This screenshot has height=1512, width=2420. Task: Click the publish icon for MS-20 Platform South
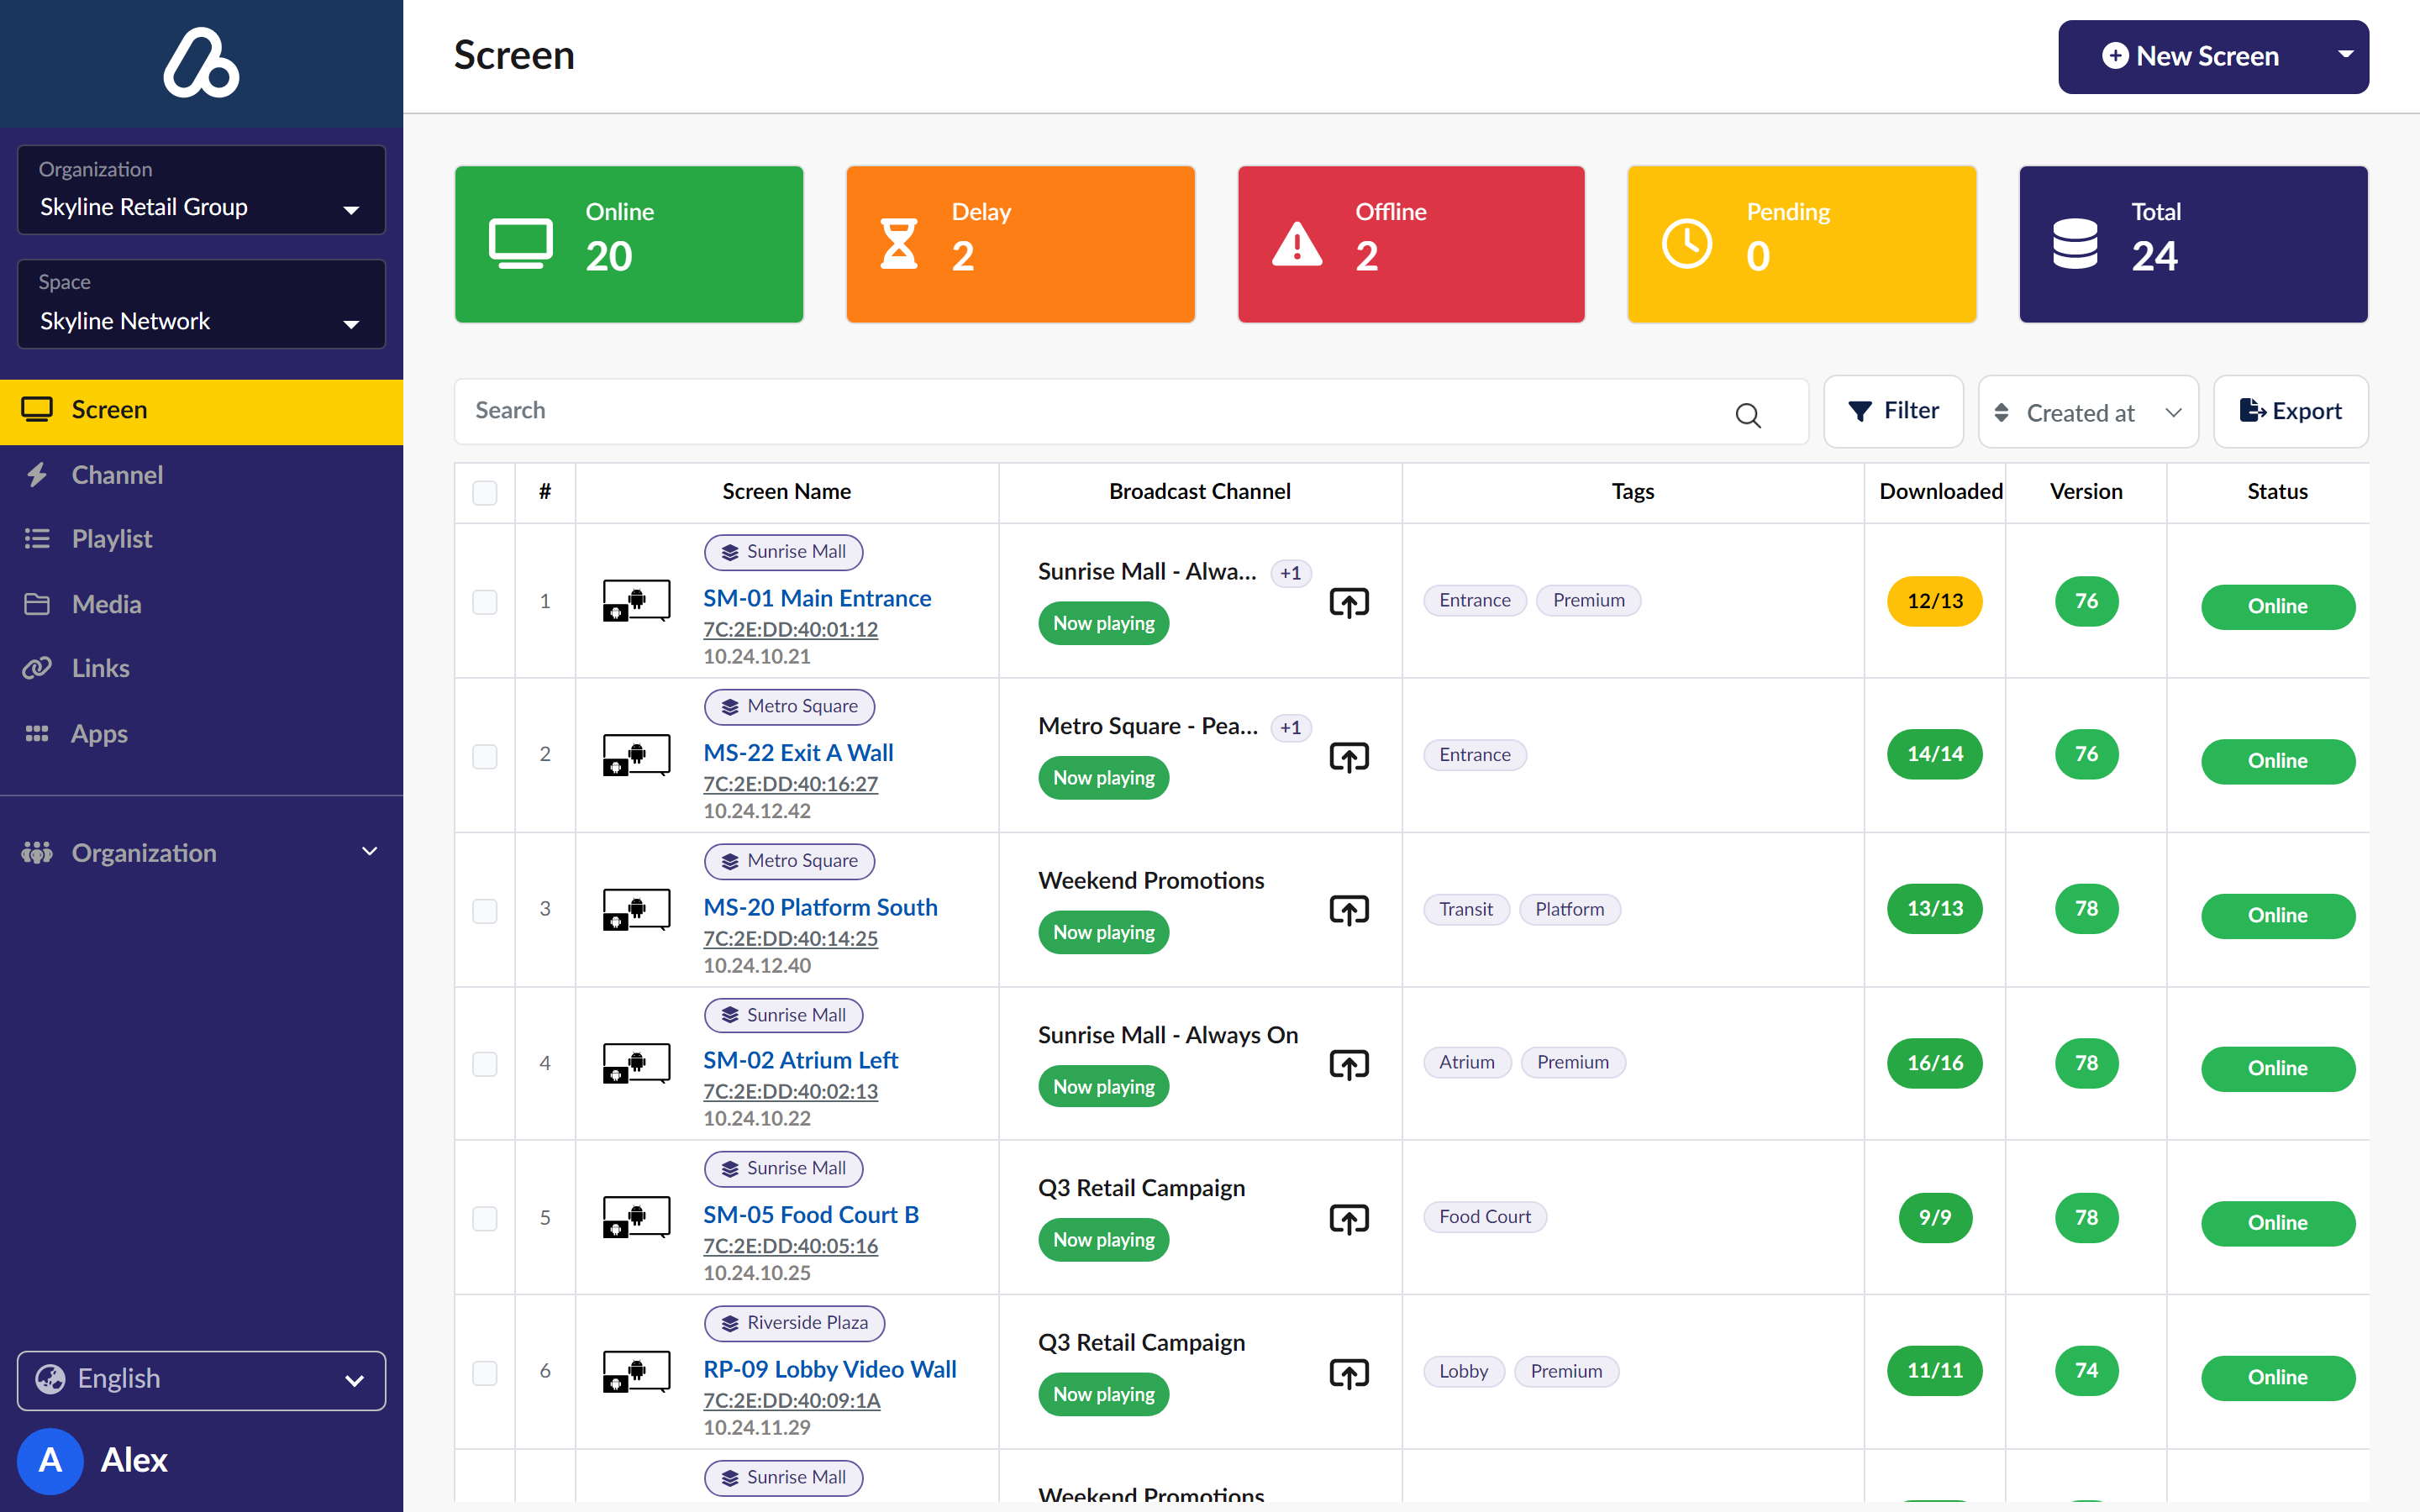click(1348, 911)
